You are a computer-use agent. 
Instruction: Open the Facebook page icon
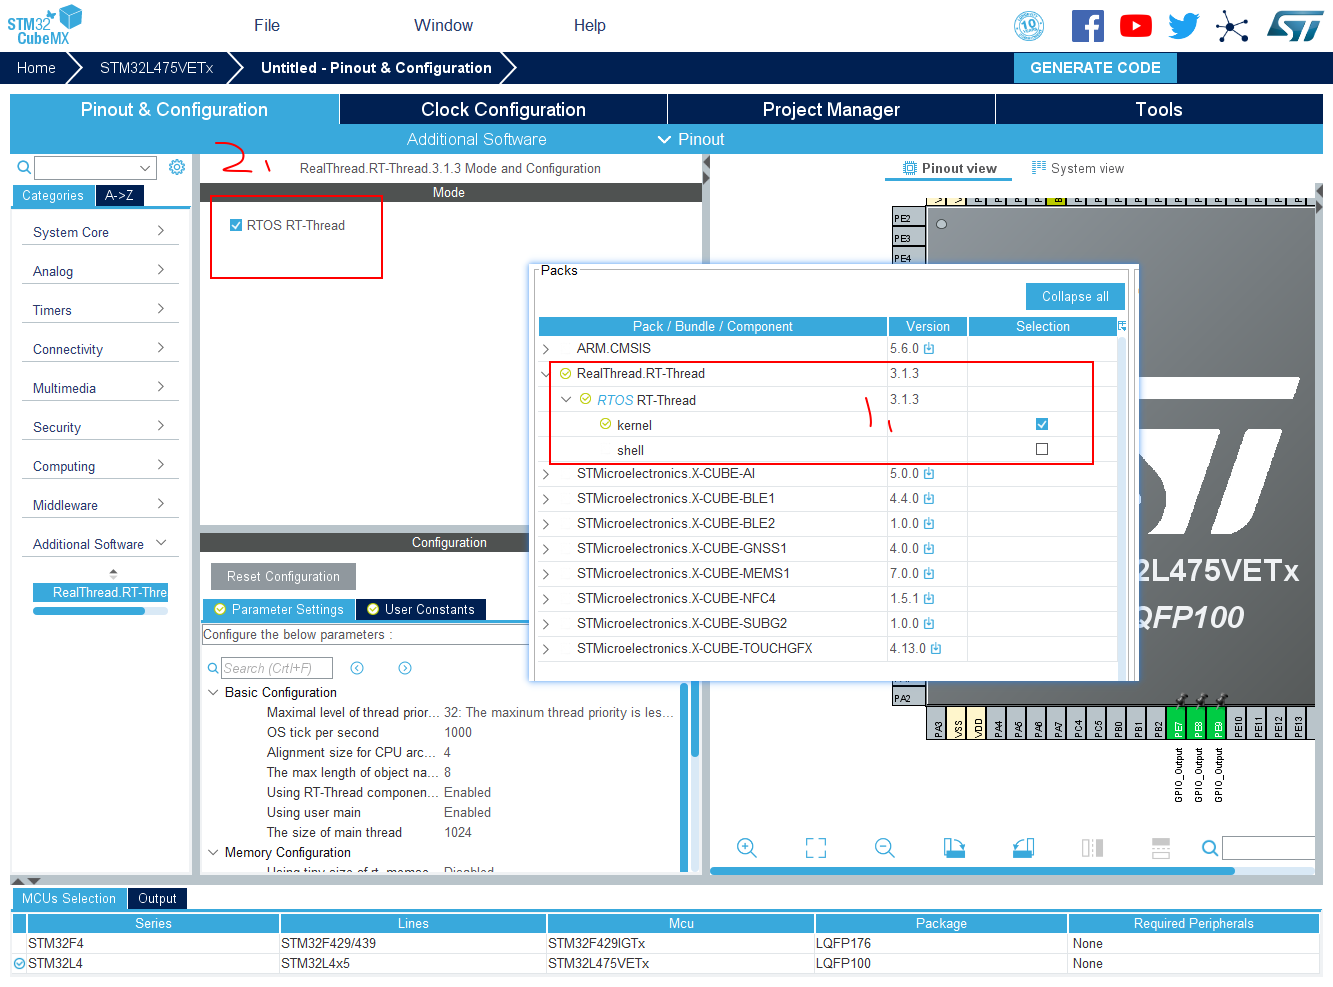click(x=1088, y=26)
